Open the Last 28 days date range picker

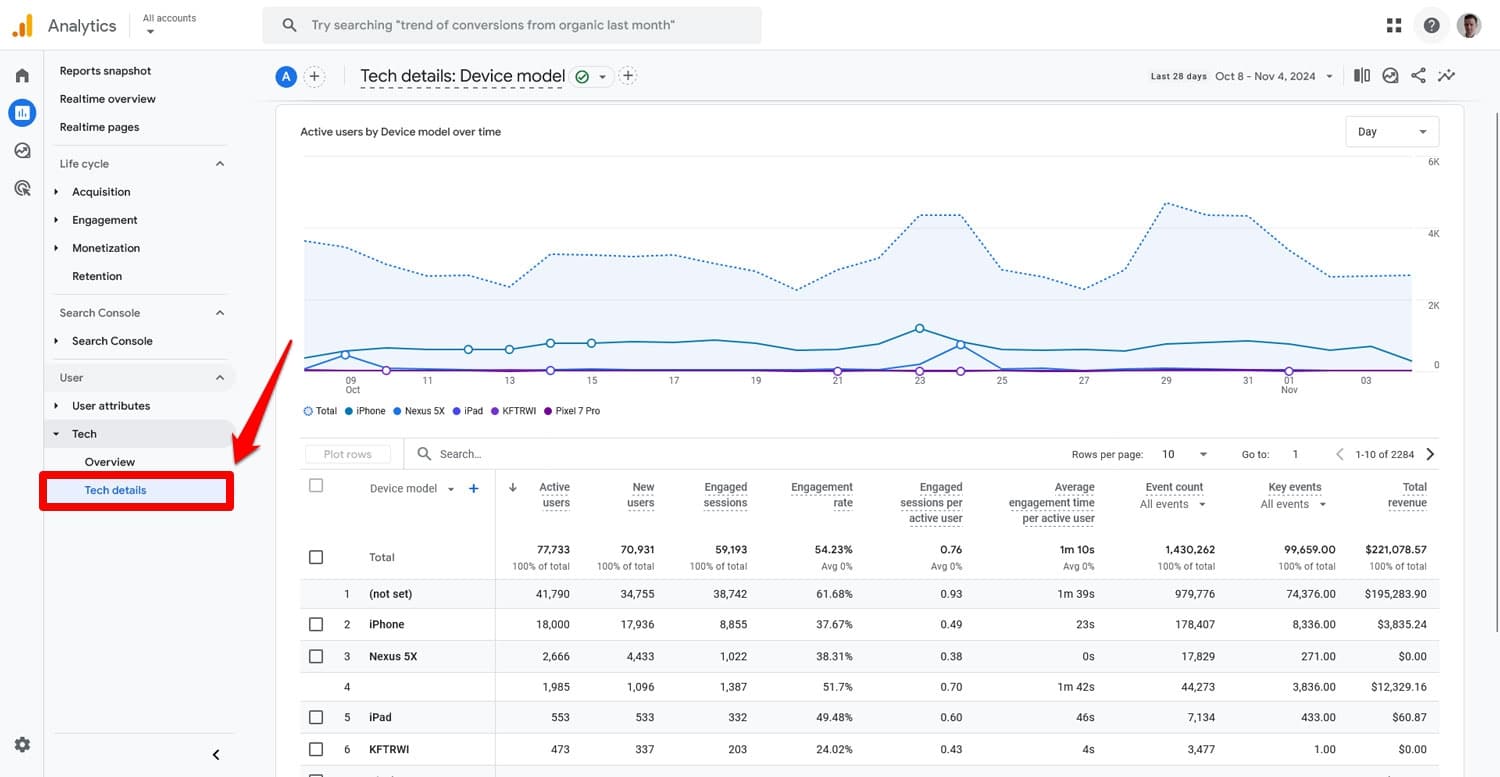1240,75
